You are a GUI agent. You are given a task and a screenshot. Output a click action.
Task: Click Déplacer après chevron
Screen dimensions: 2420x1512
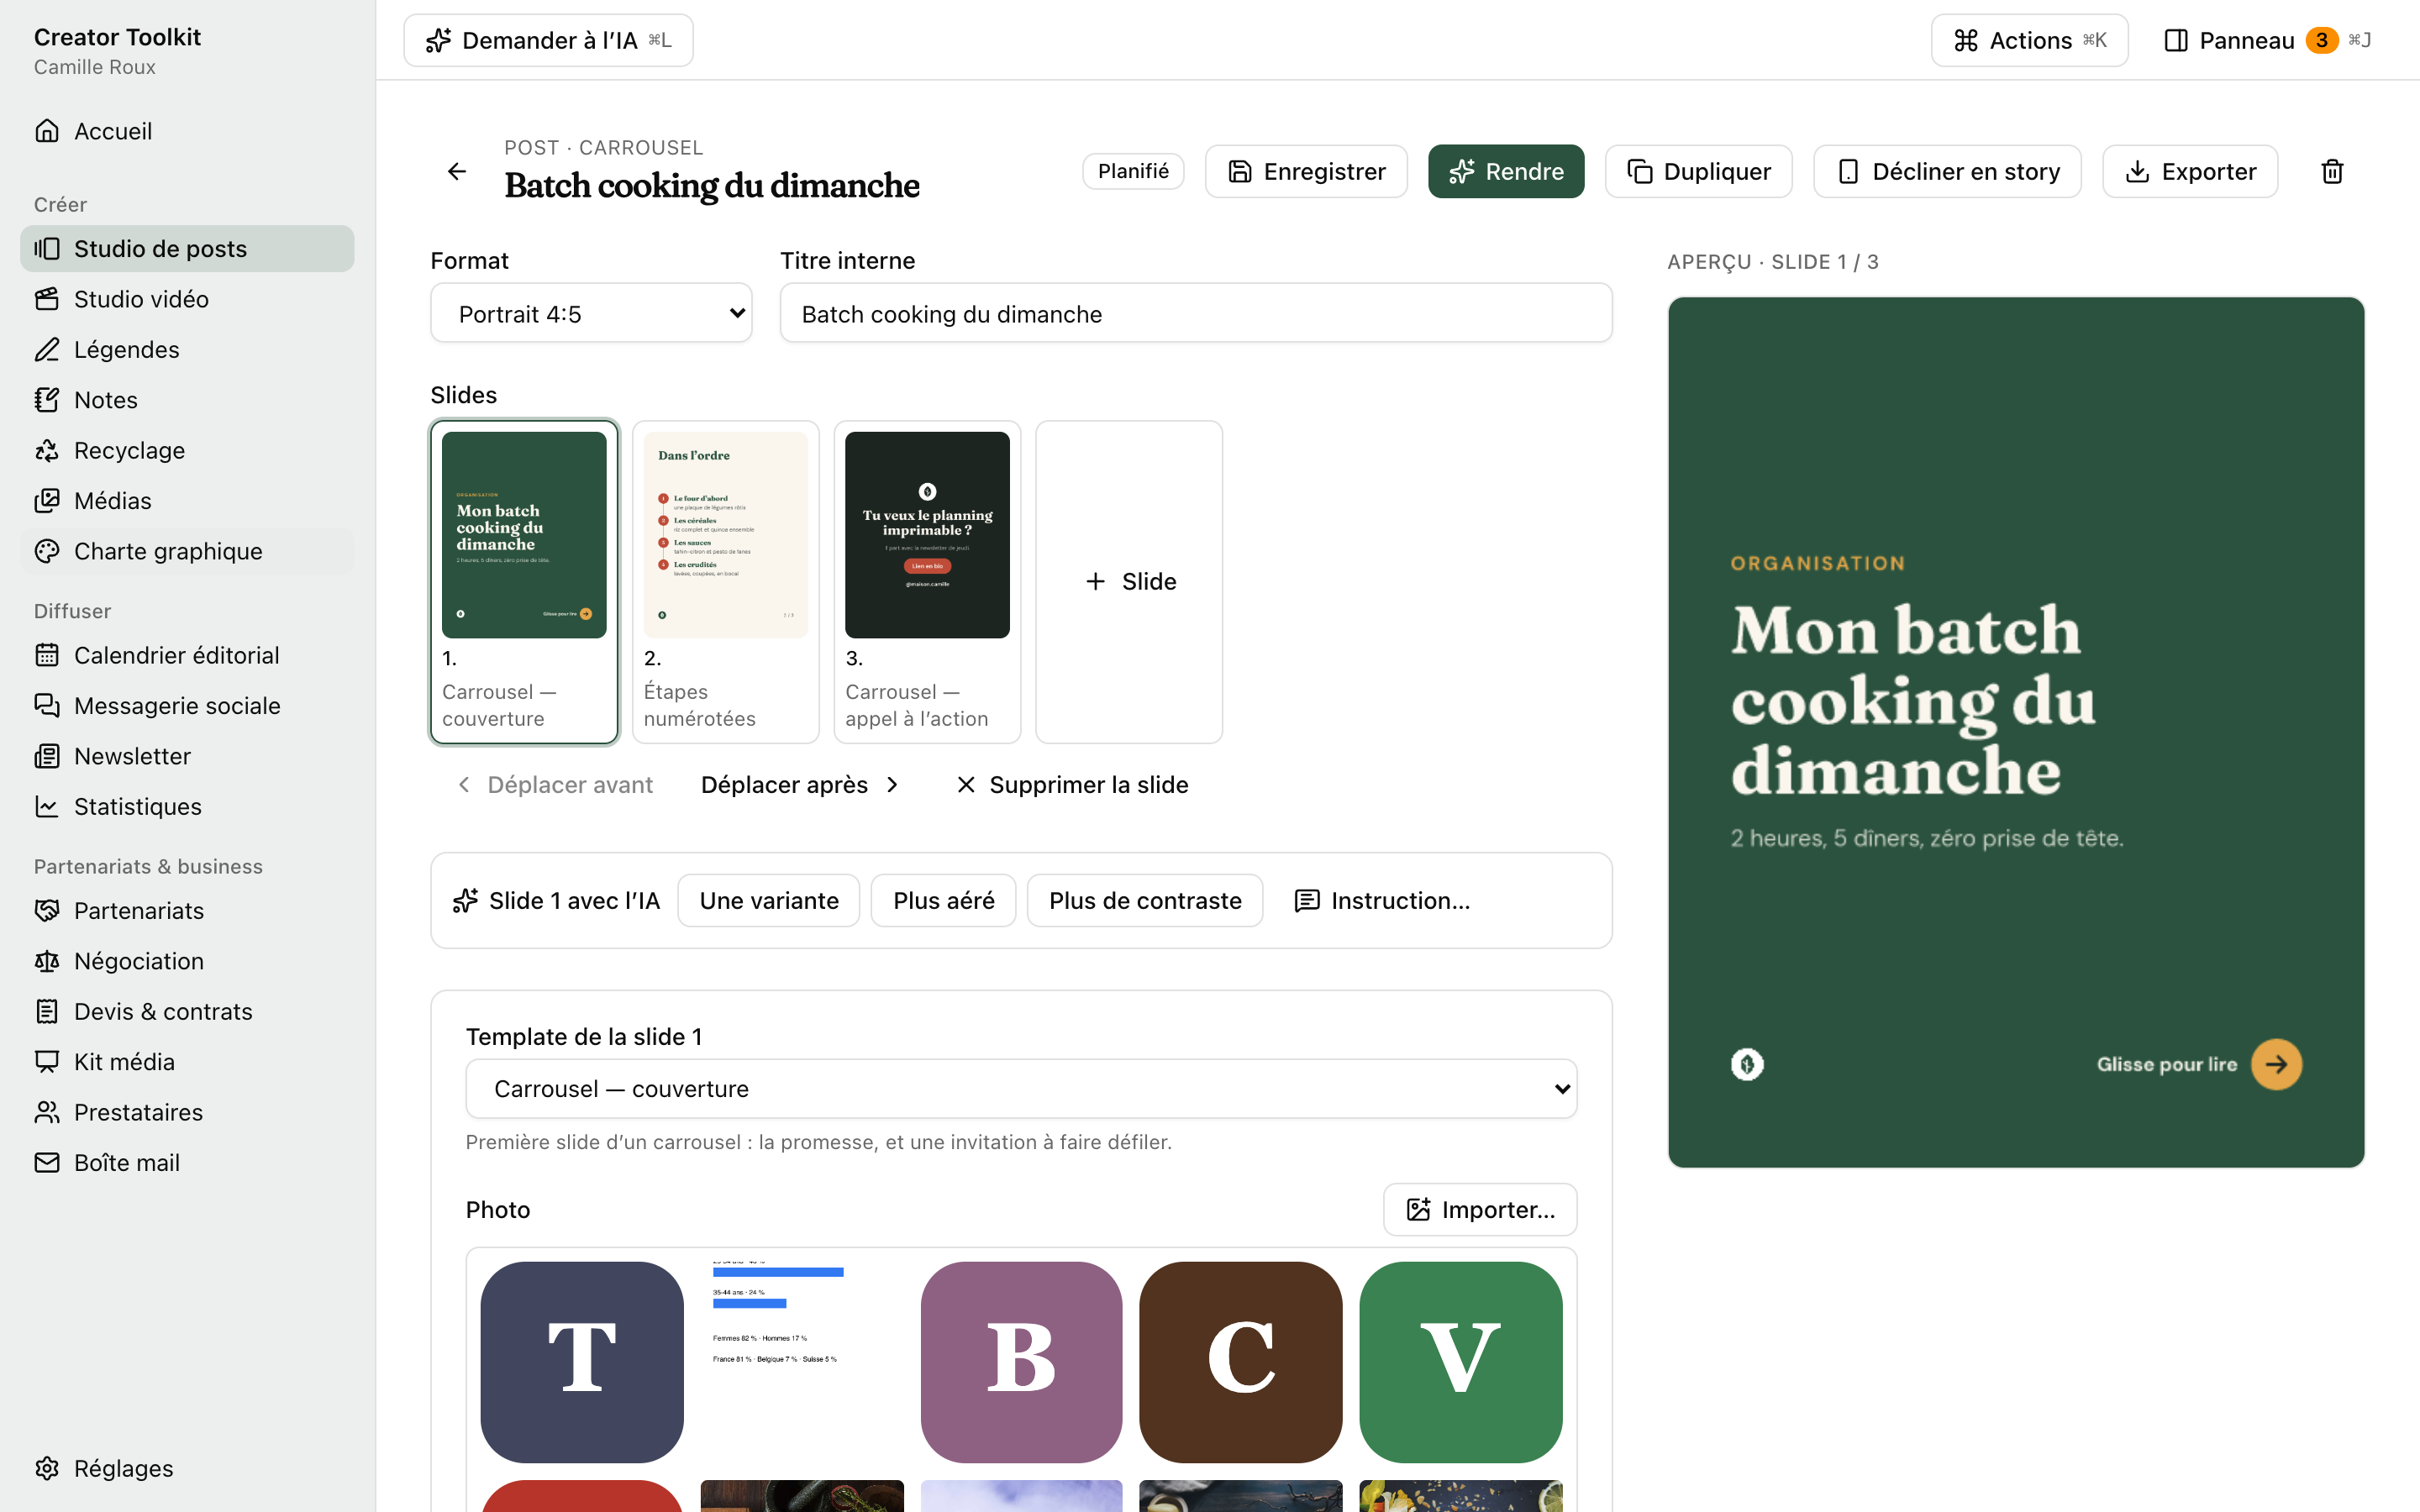click(893, 785)
